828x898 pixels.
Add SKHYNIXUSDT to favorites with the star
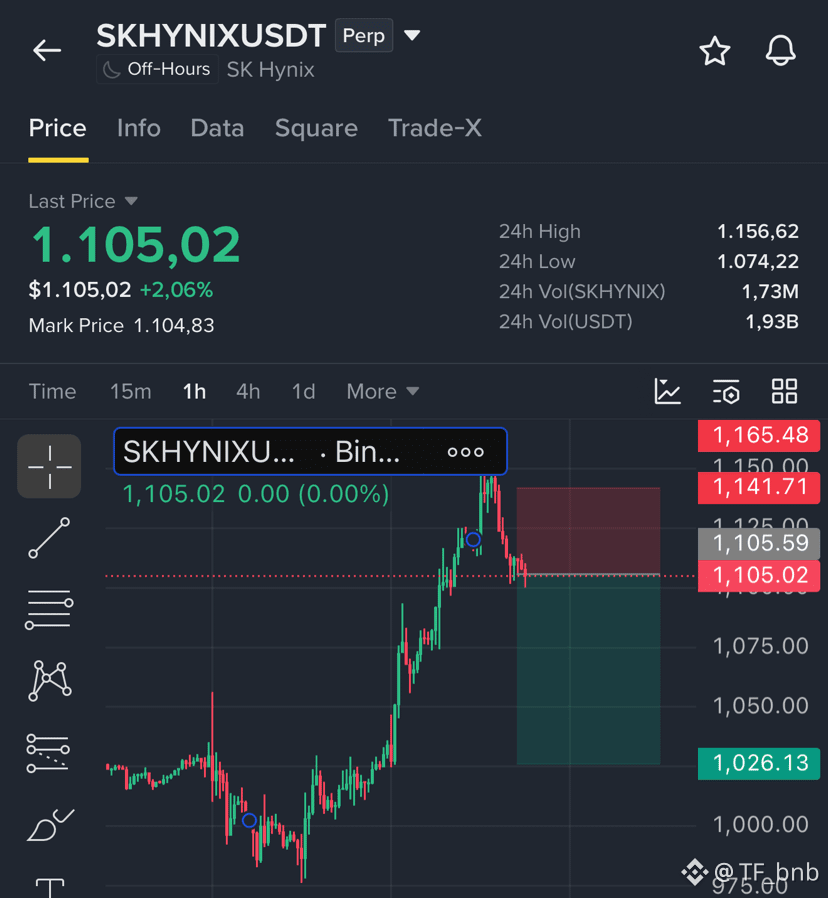coord(715,51)
